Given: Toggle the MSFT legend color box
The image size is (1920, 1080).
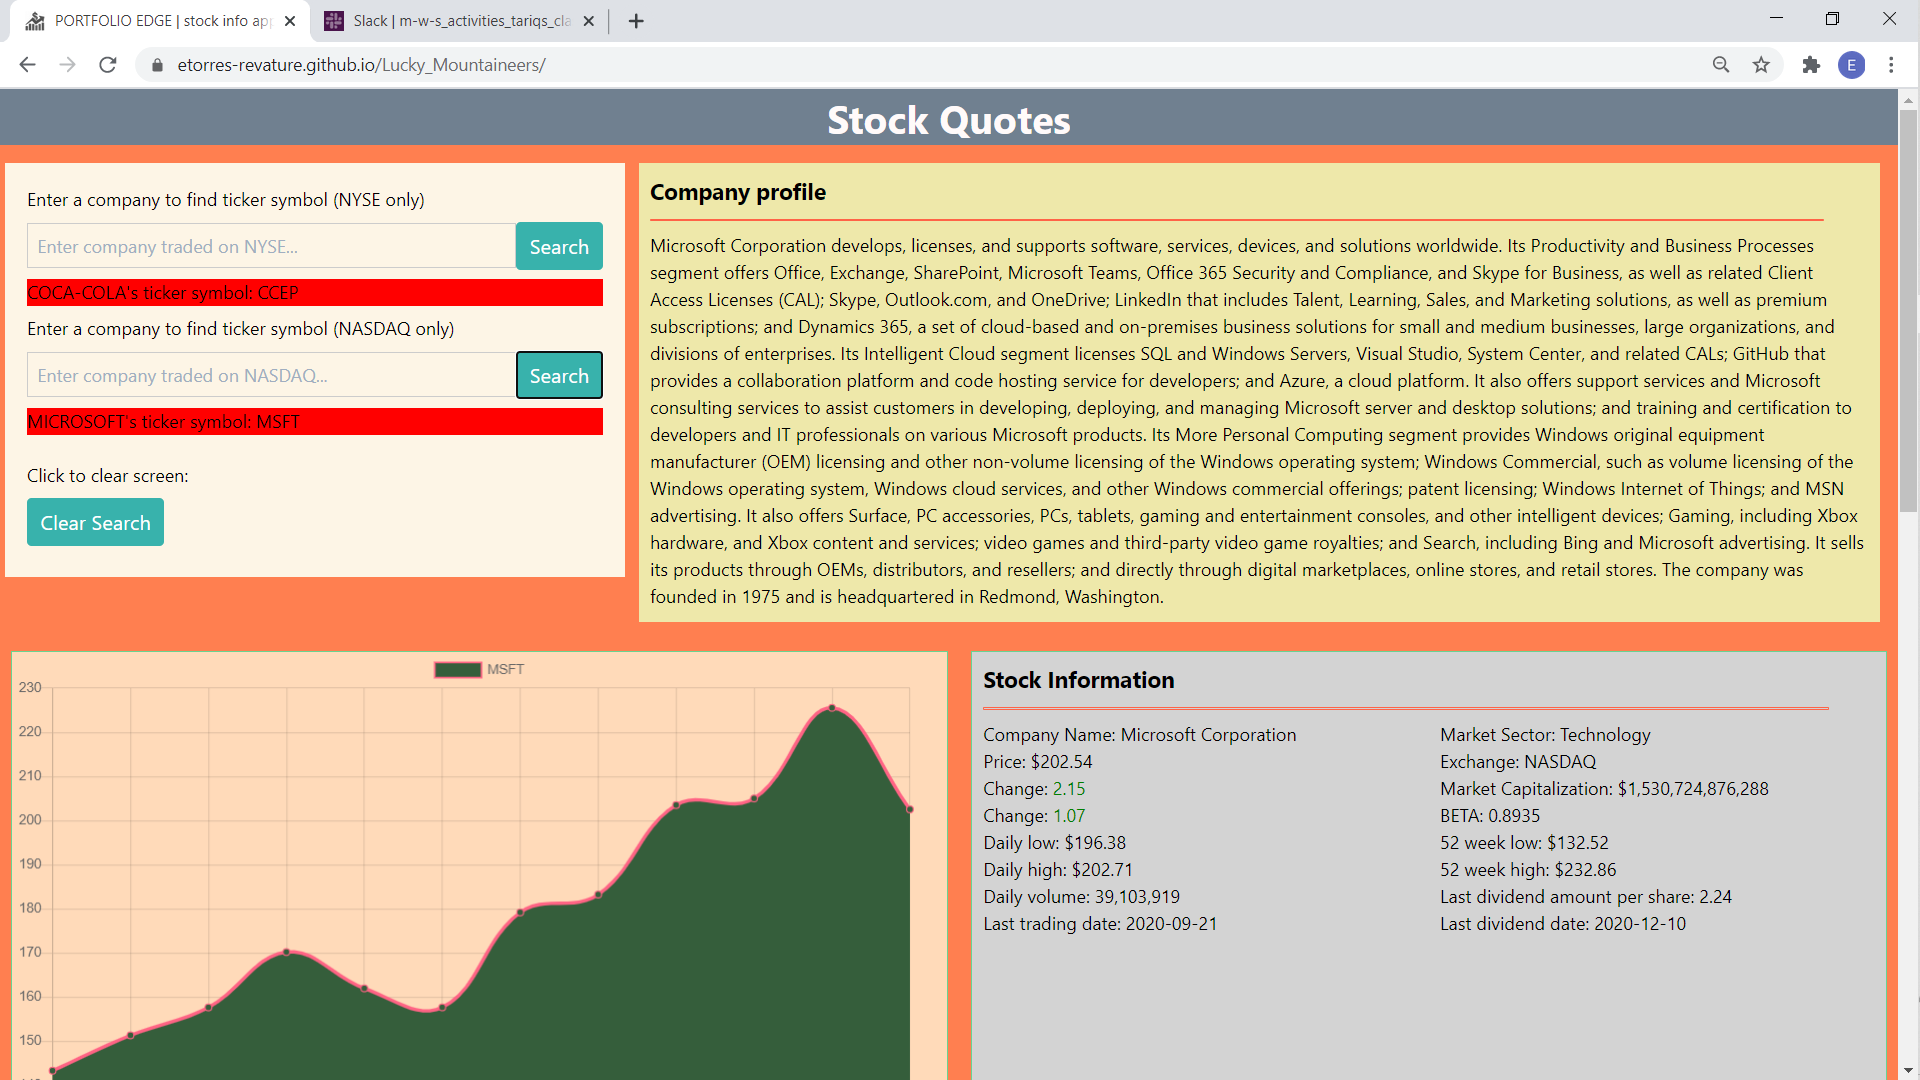Looking at the screenshot, I should (x=458, y=669).
